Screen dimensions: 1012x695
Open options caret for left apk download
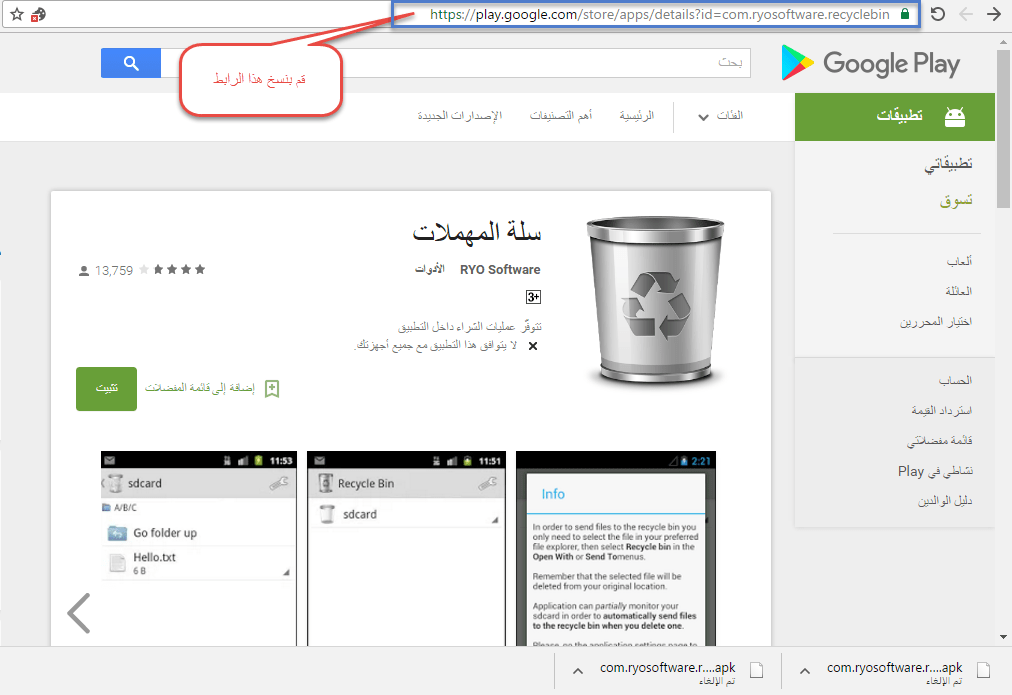coord(578,671)
